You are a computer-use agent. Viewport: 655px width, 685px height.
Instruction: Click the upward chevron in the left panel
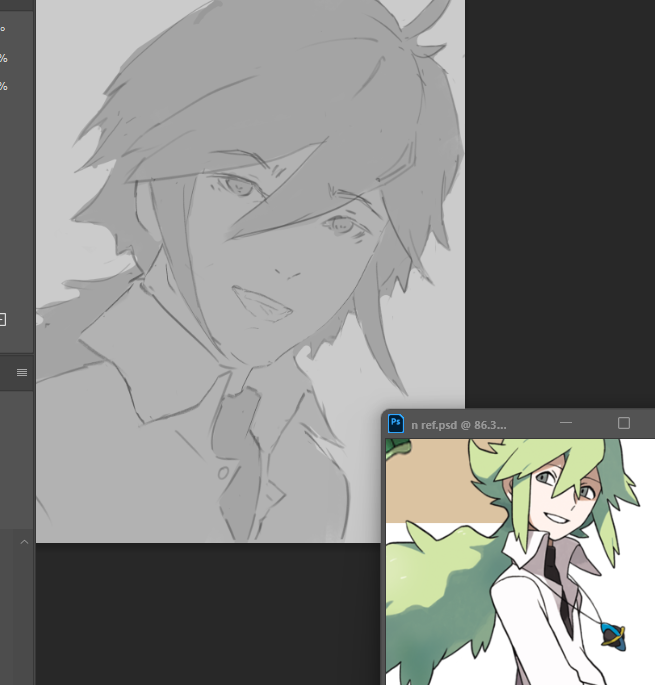point(24,542)
